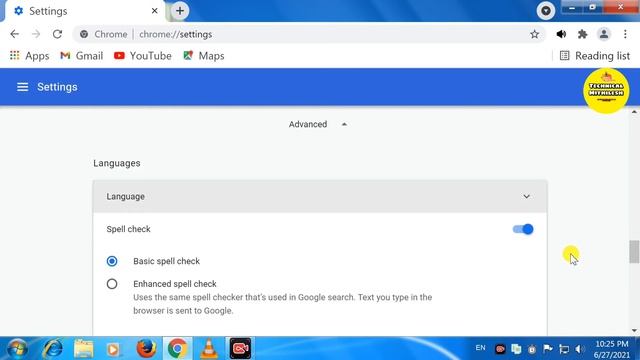The width and height of the screenshot is (640, 360).
Task: Turn off the Spell check toggle
Action: (523, 229)
